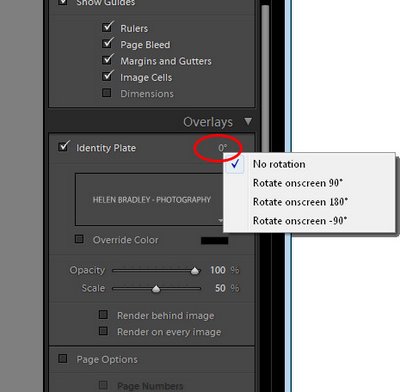400x392 pixels.
Task: Enable the Override Color checkbox
Action: [x=79, y=239]
